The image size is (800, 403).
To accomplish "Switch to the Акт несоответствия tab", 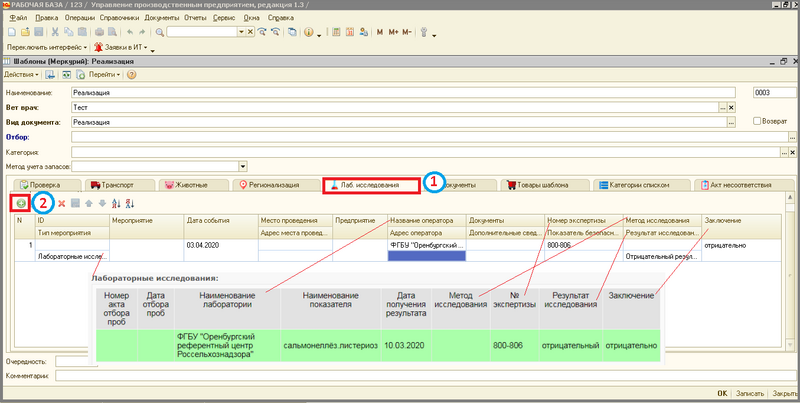I will tap(740, 185).
